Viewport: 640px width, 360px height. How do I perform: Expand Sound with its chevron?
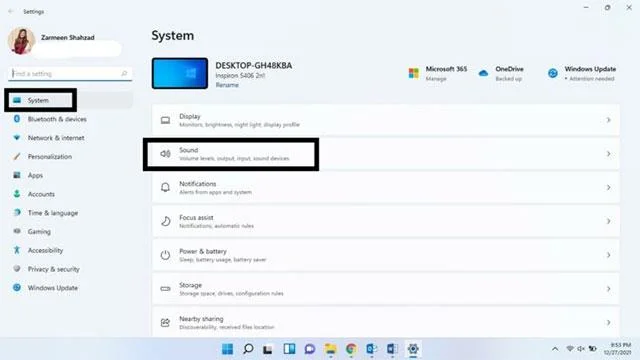(608, 154)
